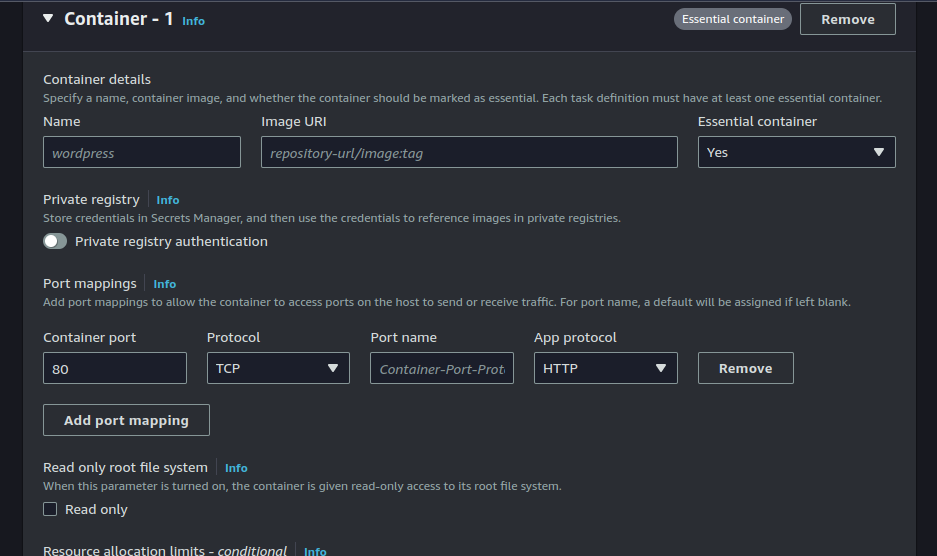Click into the Image URI field

tap(469, 153)
